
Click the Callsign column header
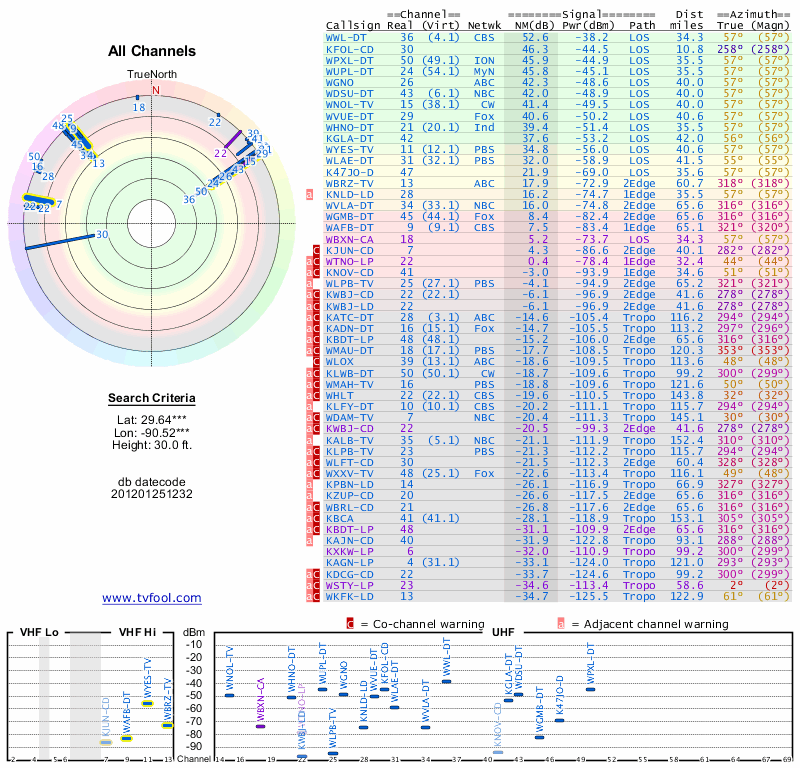[353, 25]
